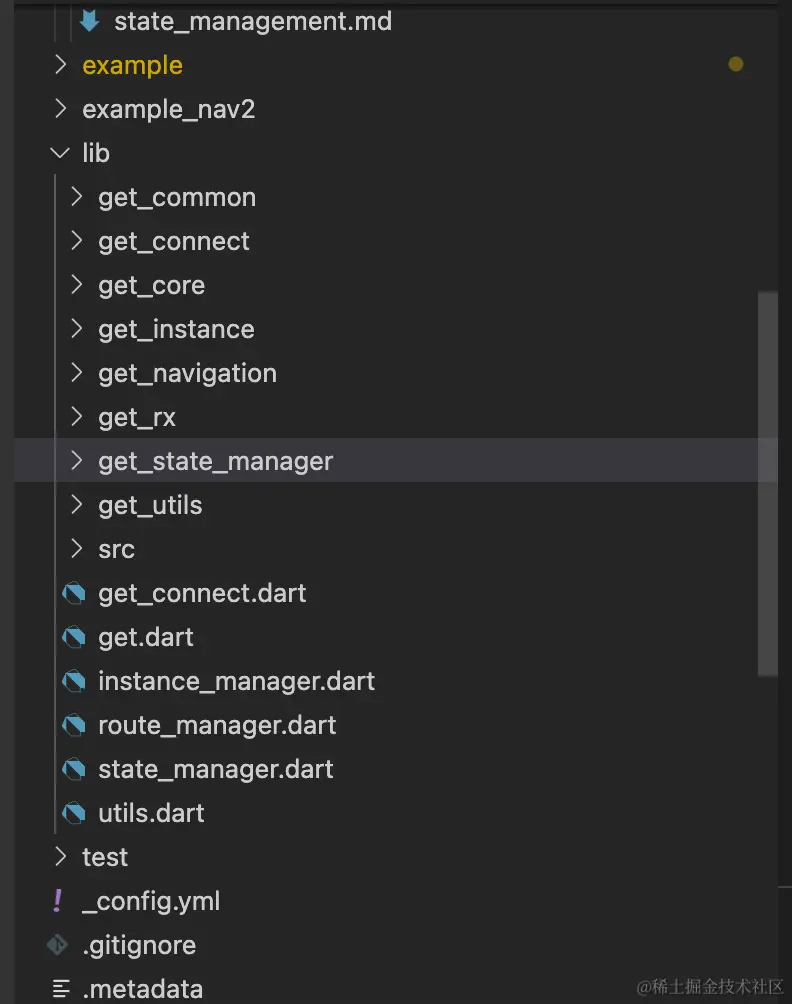Screen dimensions: 792x1004
Task: Expand the get_state_manager folder chevron
Action: [77, 461]
